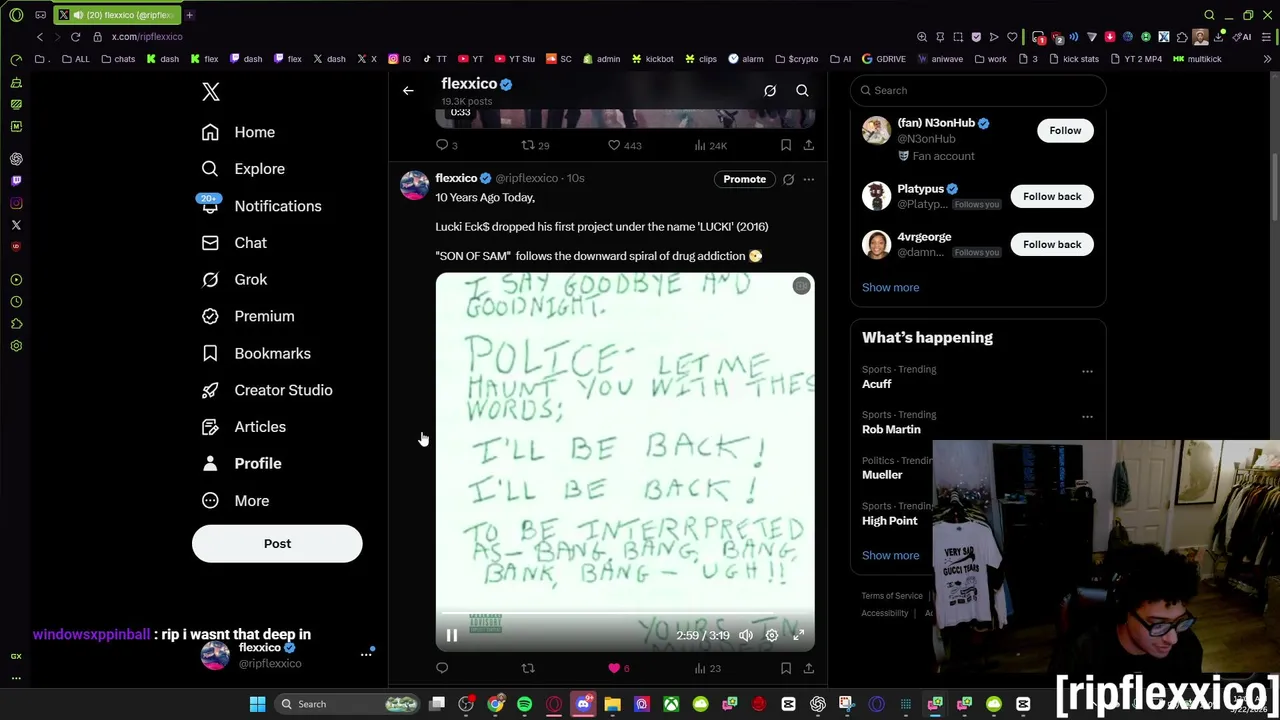
Task: Open the post's more options menu
Action: [x=808, y=179]
